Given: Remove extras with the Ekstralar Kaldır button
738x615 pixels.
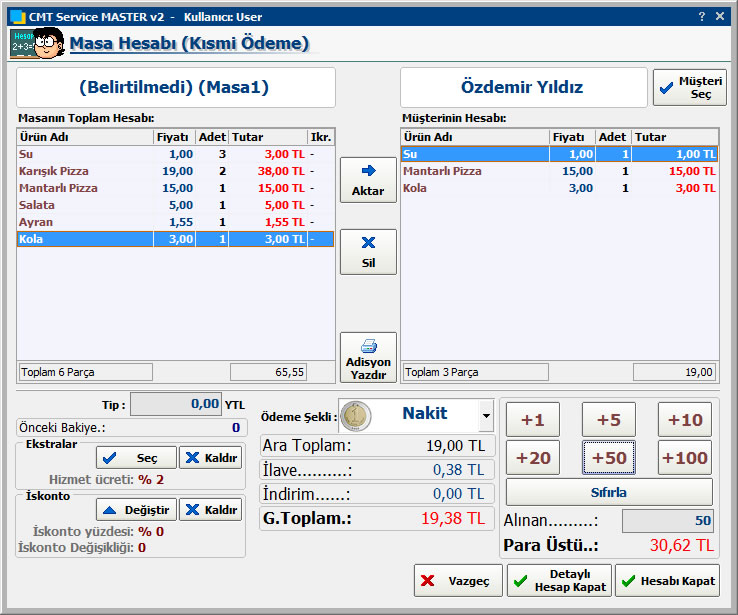Looking at the screenshot, I should (x=210, y=458).
